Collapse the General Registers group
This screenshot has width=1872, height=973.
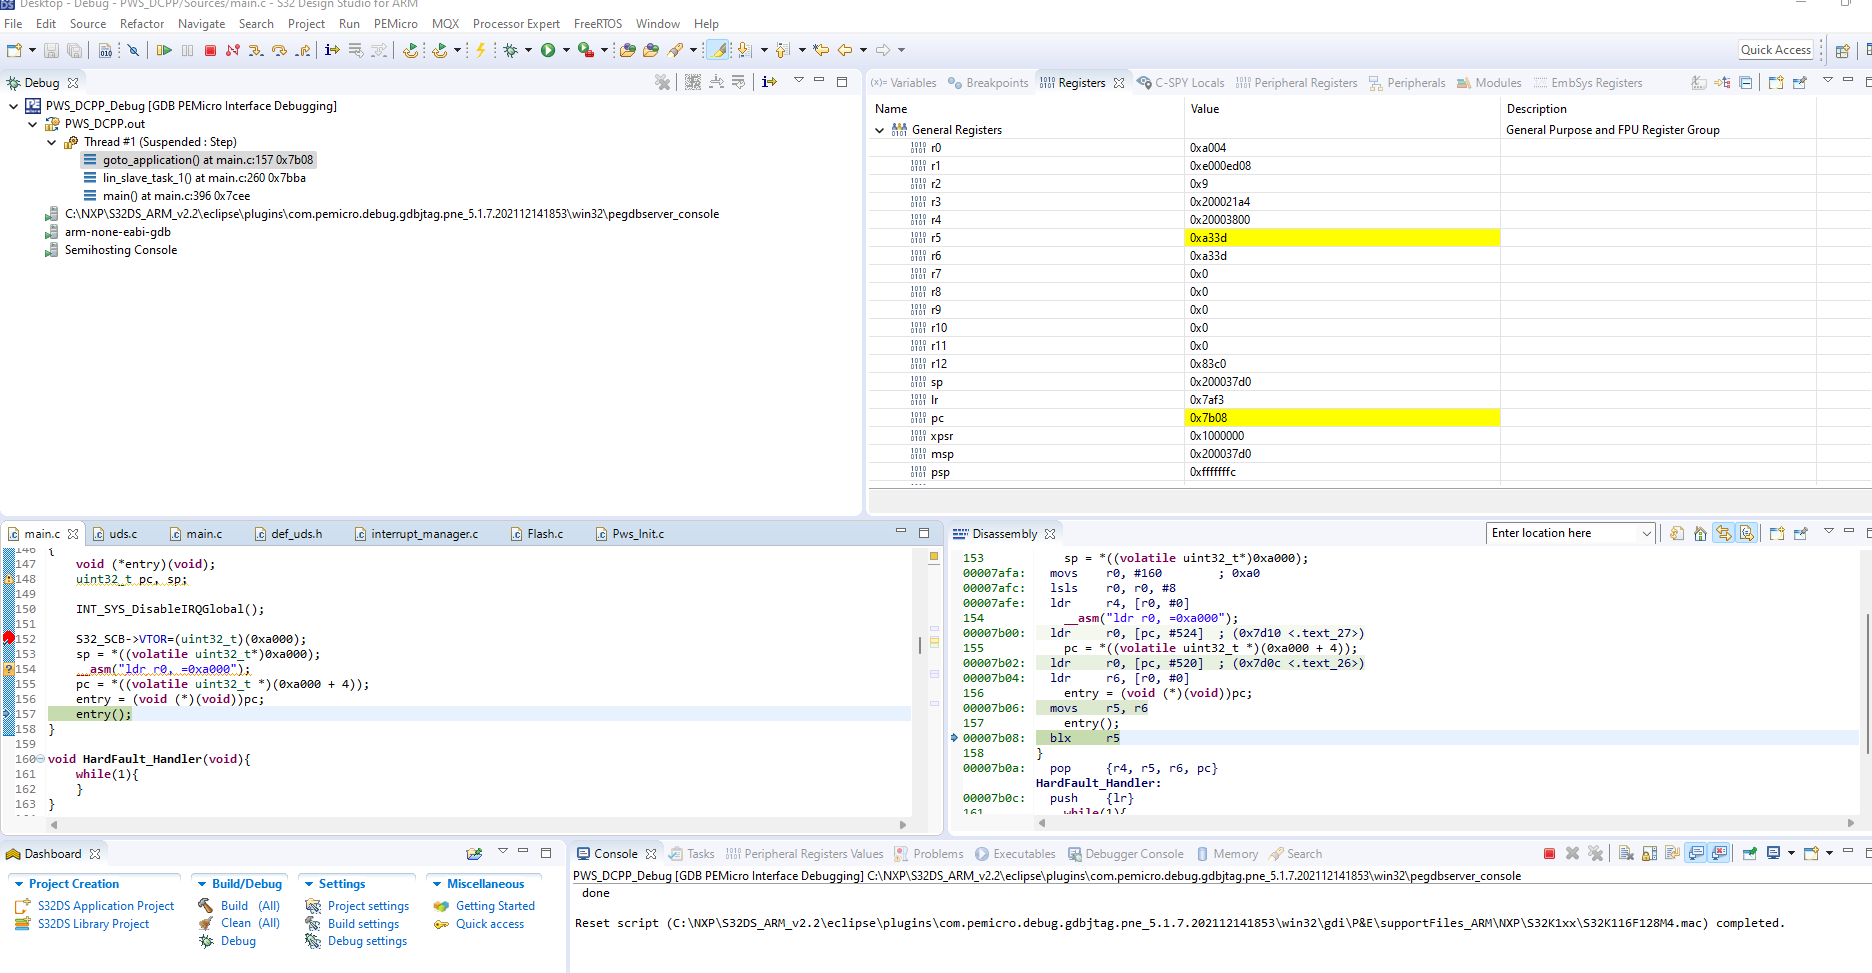click(880, 130)
